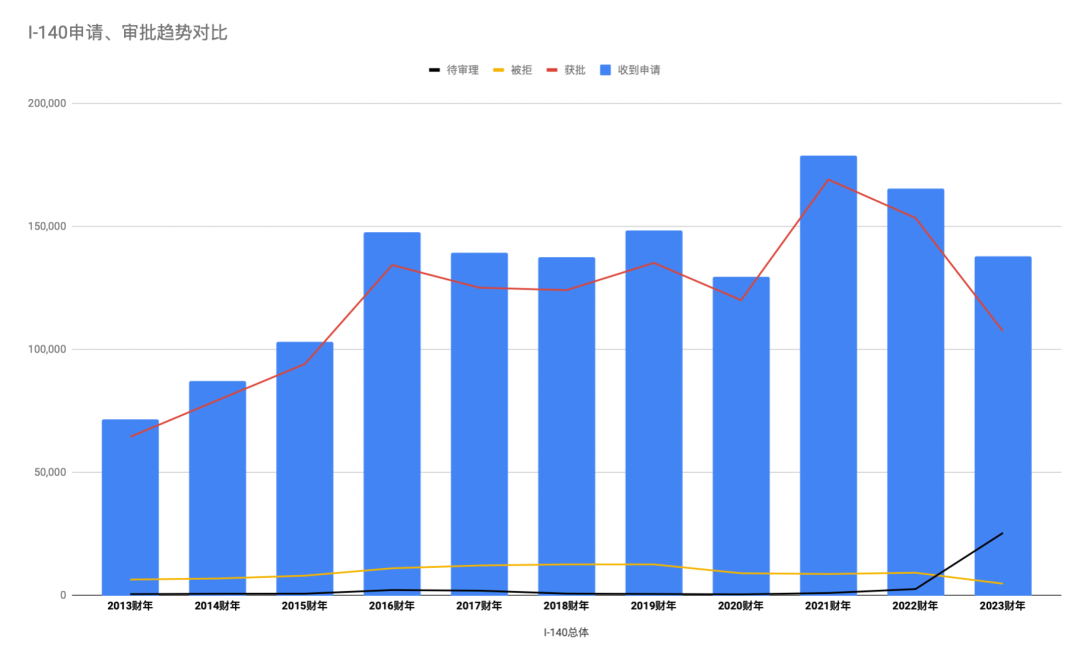Viewport: 1080px width, 654px height.
Task: Click the red 获批 legend swatch
Action: coord(552,70)
